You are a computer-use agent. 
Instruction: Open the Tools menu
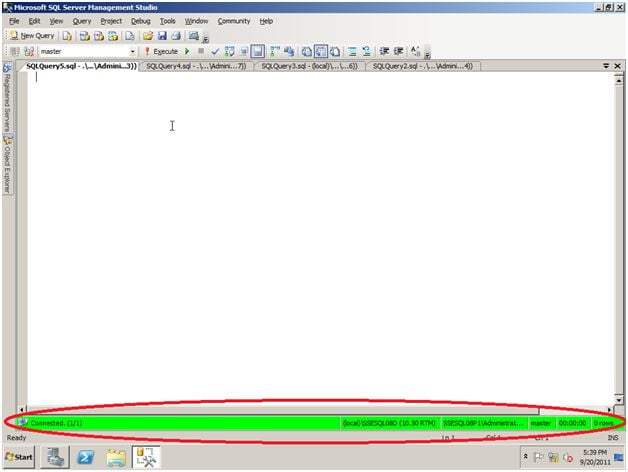(167, 21)
